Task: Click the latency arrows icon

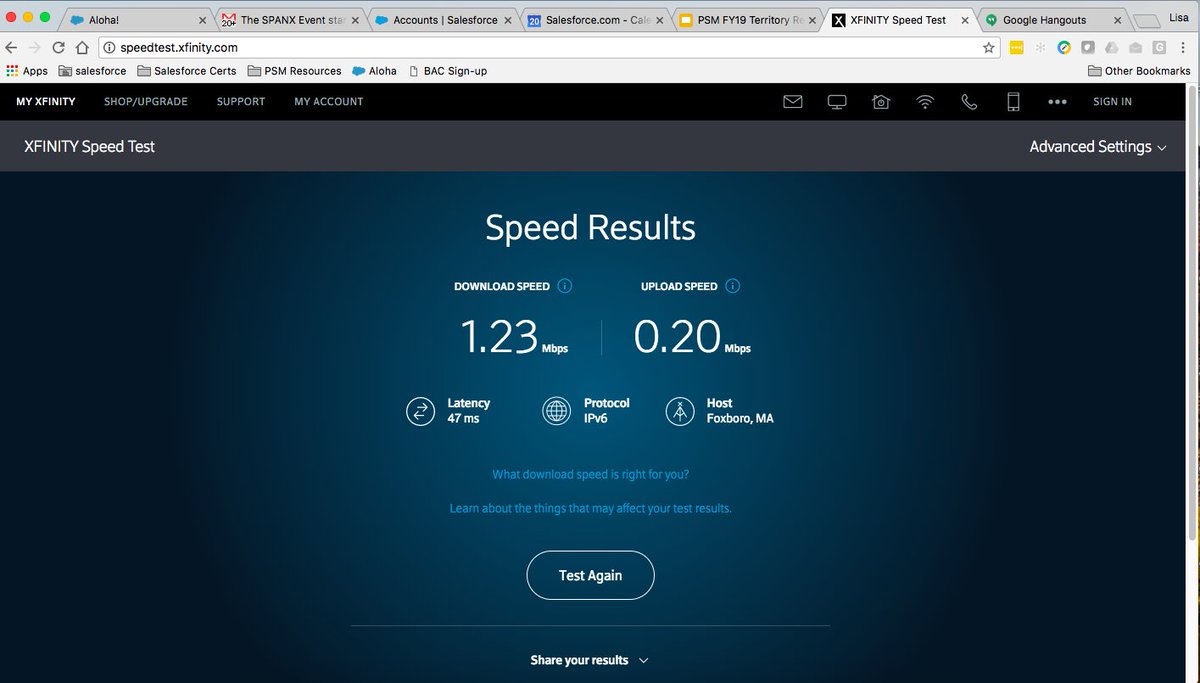Action: pos(421,411)
